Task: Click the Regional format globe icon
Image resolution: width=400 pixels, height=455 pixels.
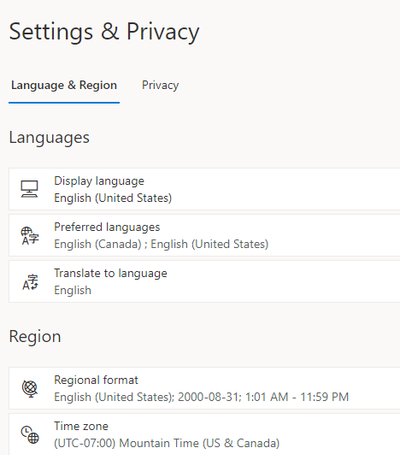Action: [30, 389]
